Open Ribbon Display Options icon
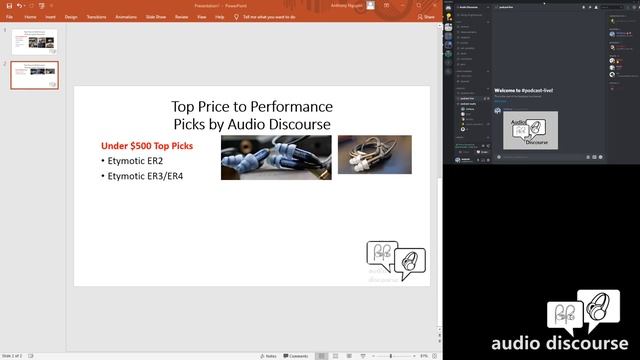 click(386, 5)
